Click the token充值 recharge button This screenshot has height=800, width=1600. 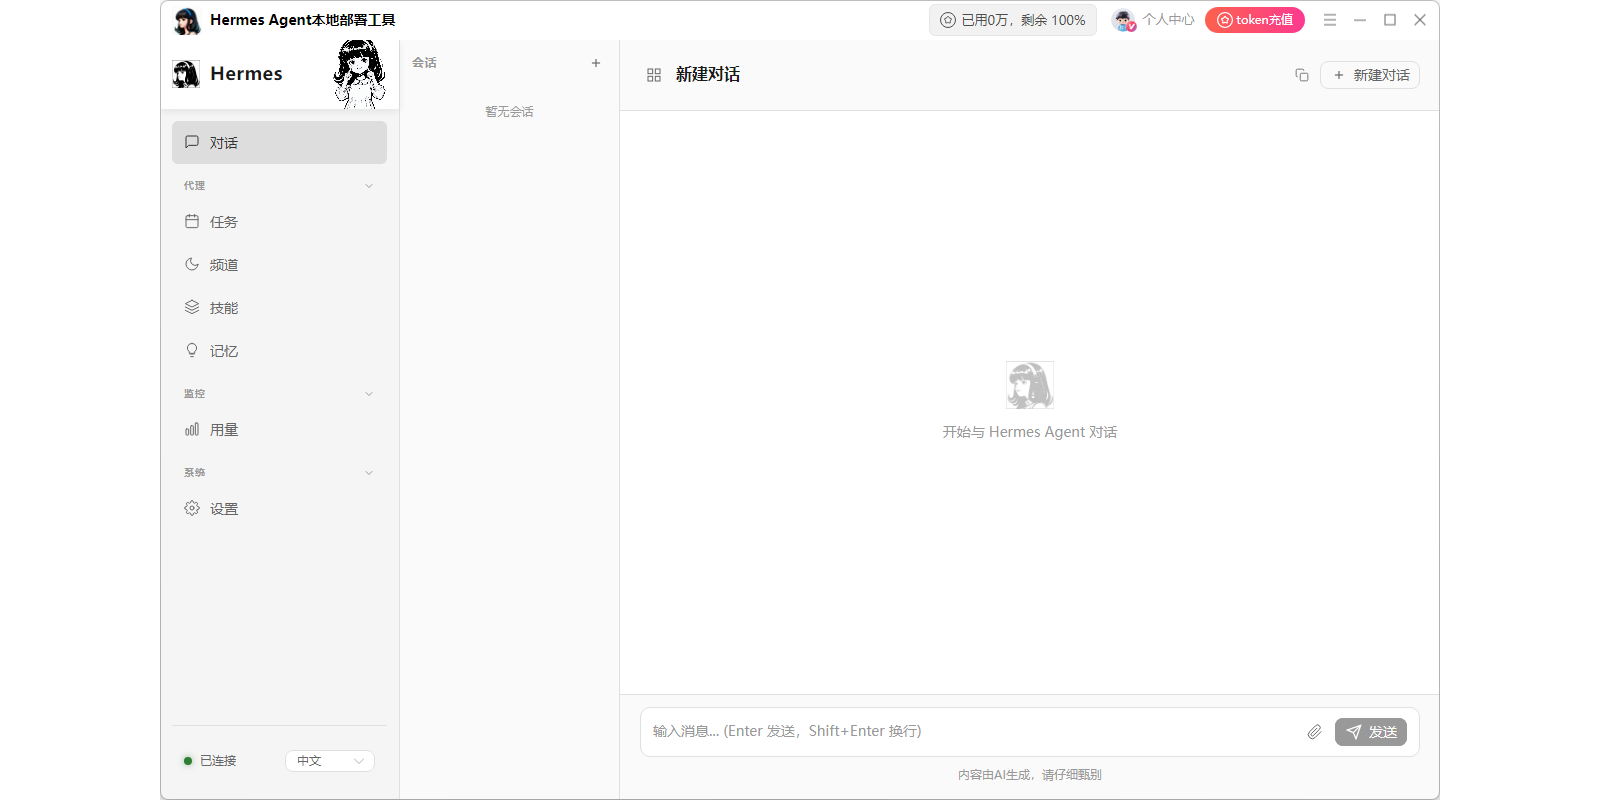[1255, 20]
